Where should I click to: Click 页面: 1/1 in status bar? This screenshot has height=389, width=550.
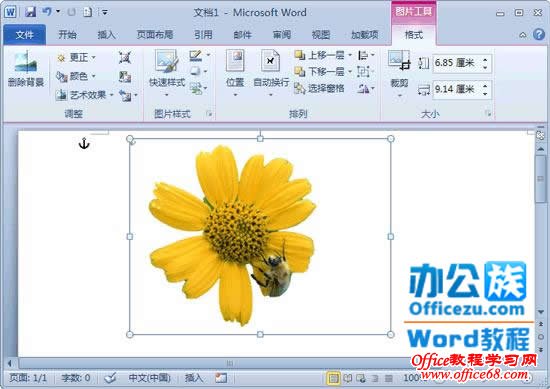pos(28,378)
